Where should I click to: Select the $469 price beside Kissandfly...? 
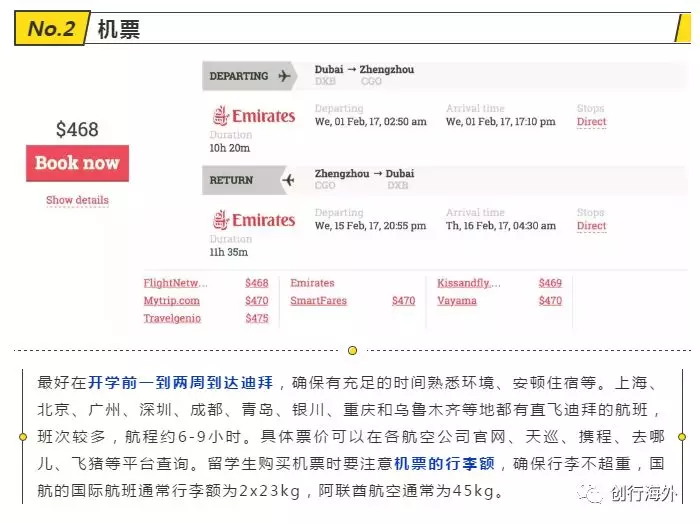click(x=550, y=283)
